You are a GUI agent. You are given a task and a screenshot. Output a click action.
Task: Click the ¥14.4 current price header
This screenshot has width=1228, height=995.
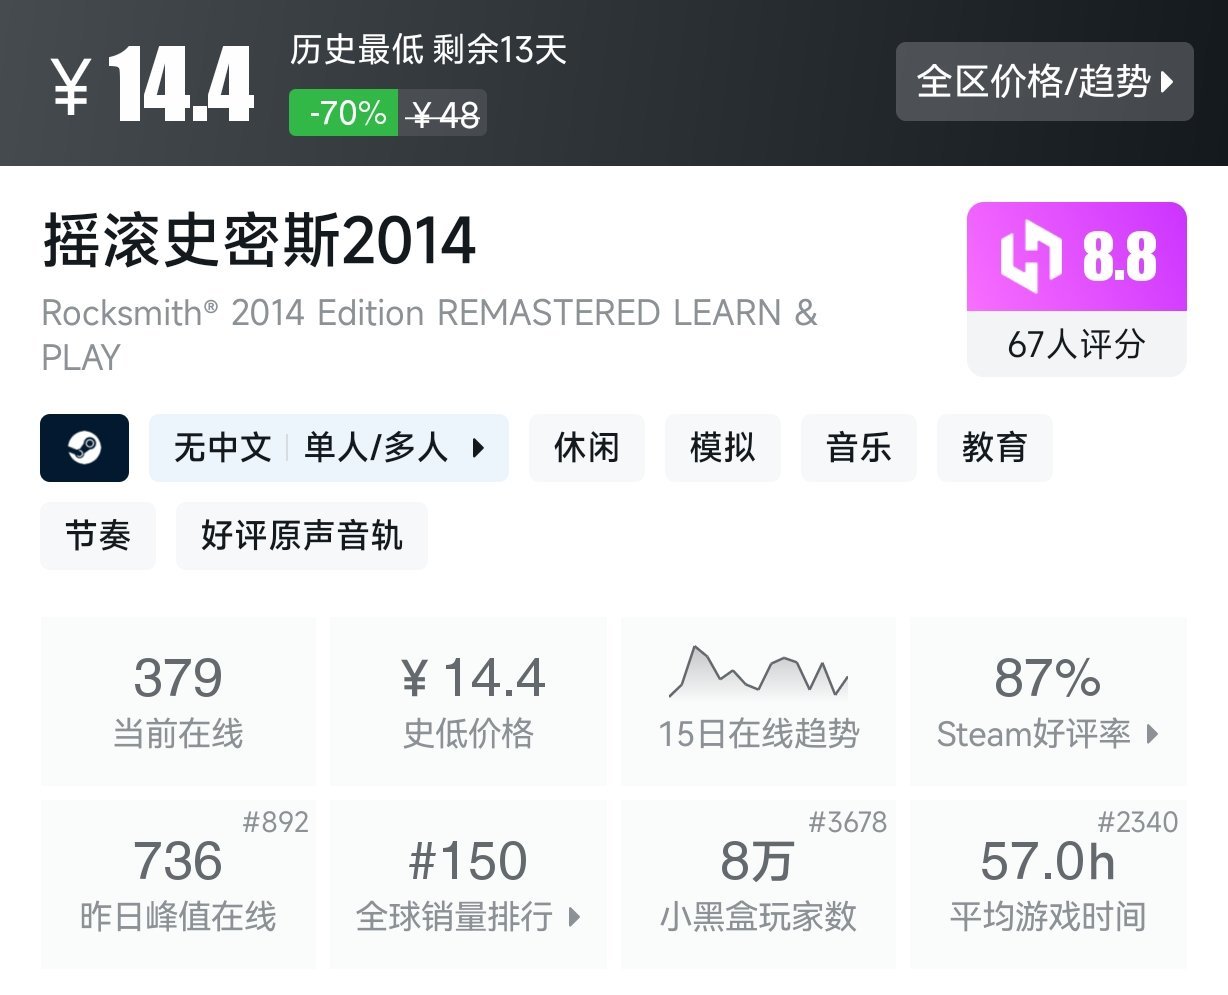pyautogui.click(x=153, y=85)
